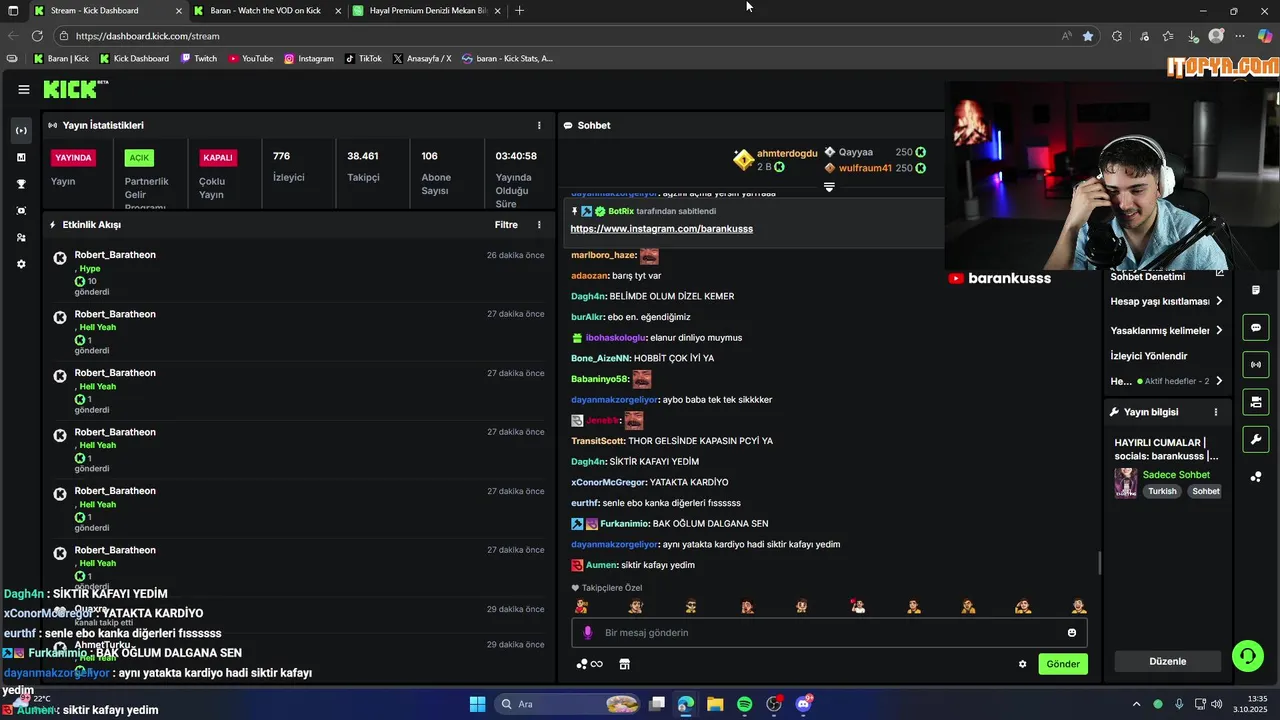Open the emoji picker in chat input
The image size is (1280, 720).
pos(1072,633)
